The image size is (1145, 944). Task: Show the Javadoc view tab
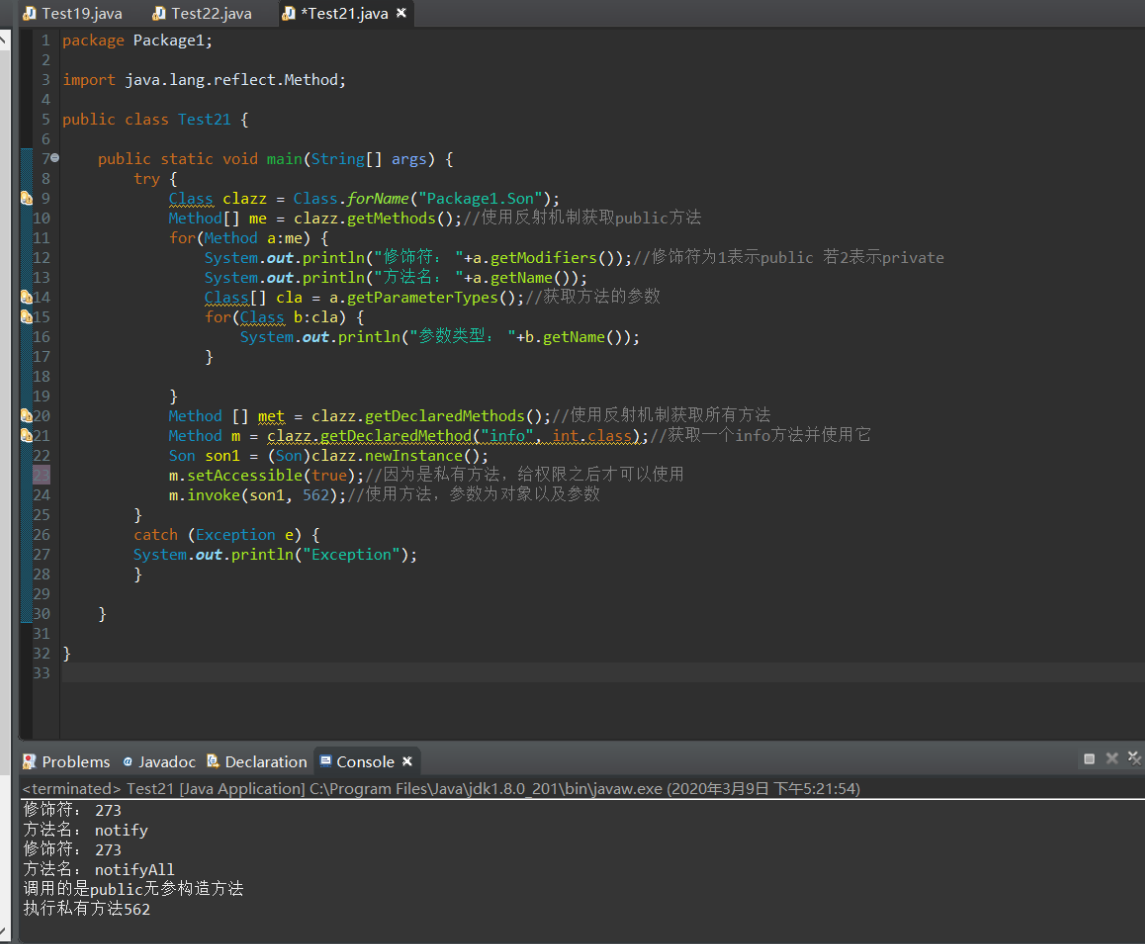166,762
